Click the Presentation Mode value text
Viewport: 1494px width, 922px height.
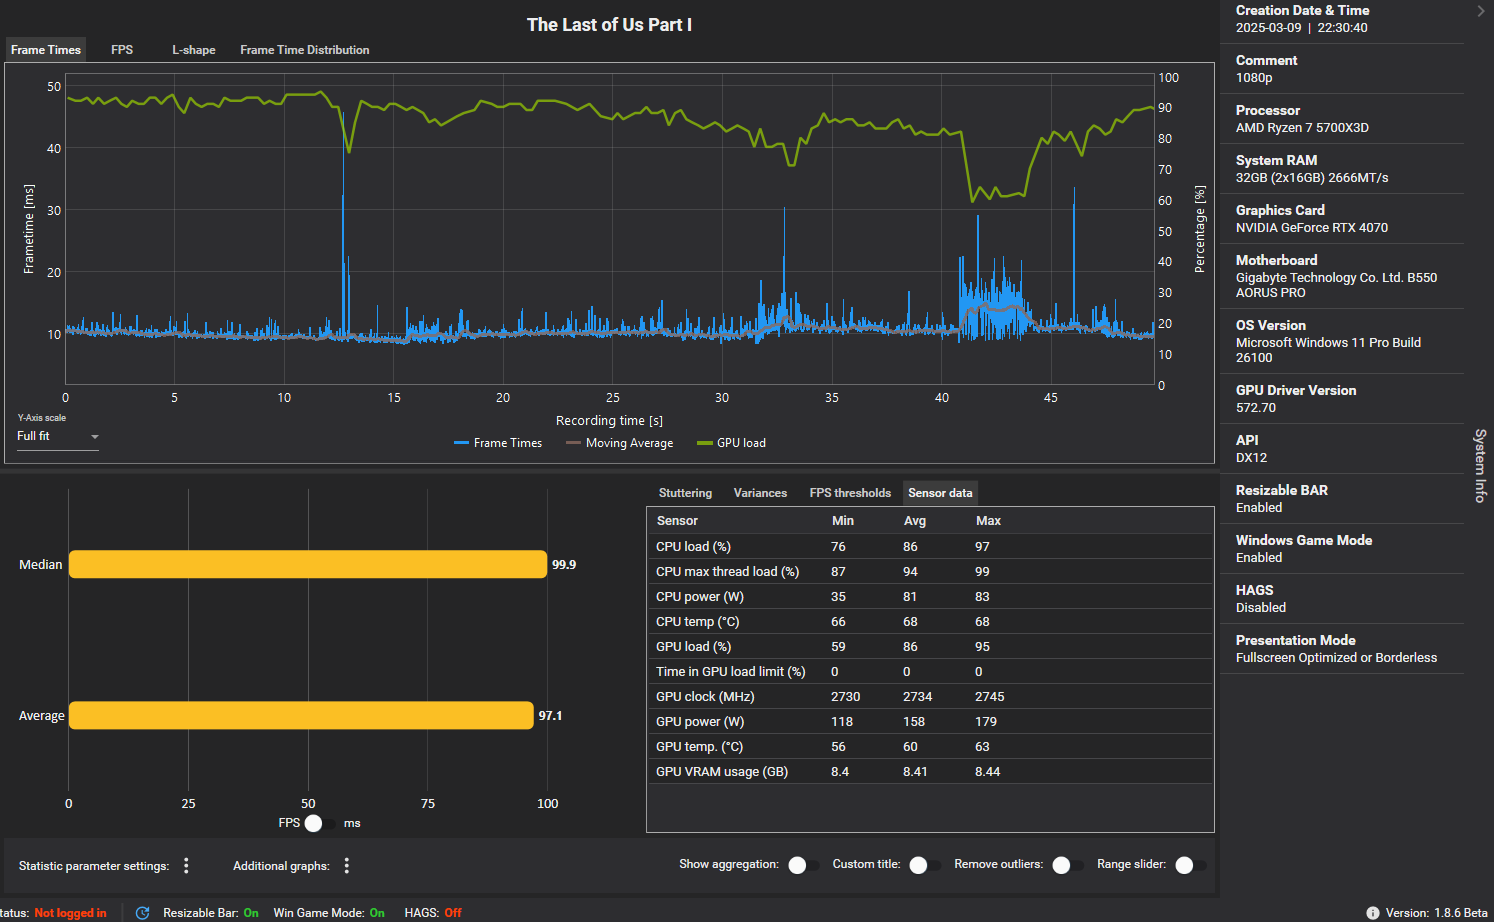pyautogui.click(x=1336, y=658)
